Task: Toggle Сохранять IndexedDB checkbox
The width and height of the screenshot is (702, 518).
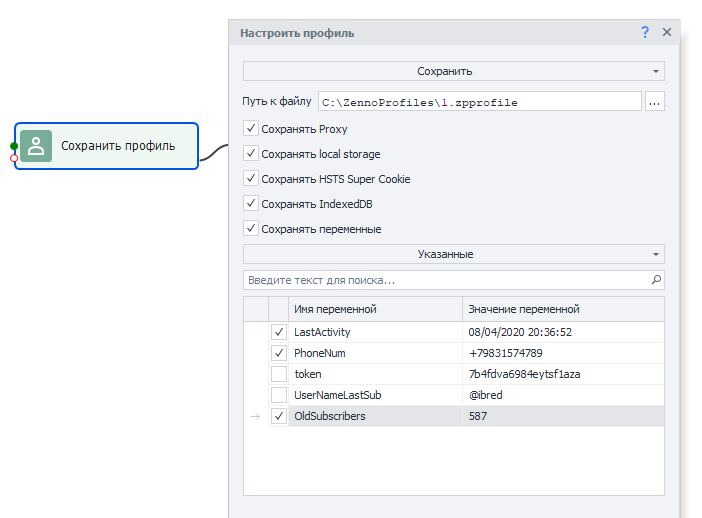Action: [x=251, y=204]
